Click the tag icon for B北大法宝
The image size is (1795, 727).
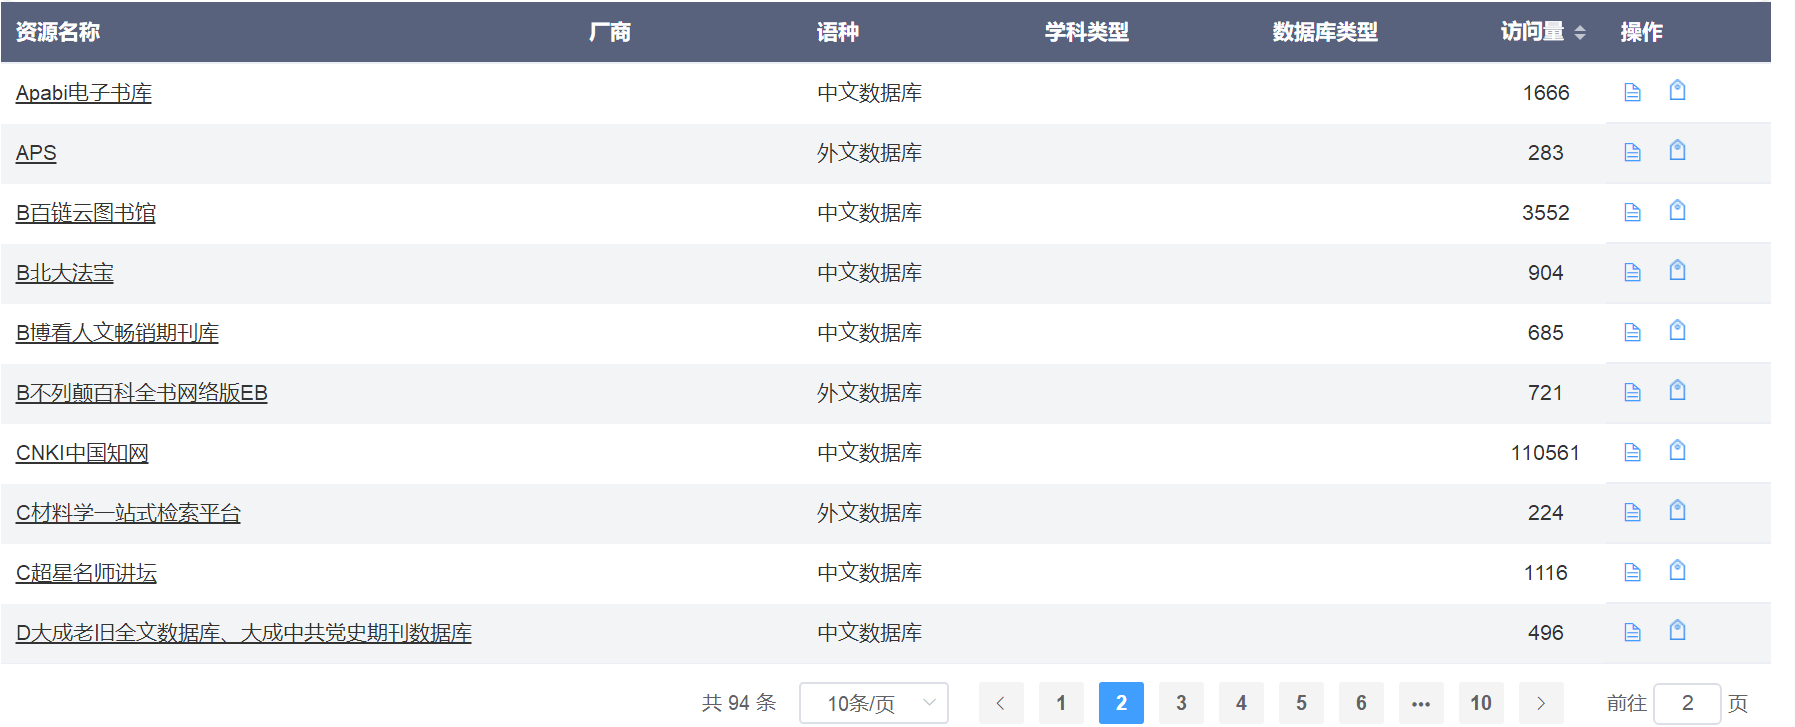coord(1677,271)
